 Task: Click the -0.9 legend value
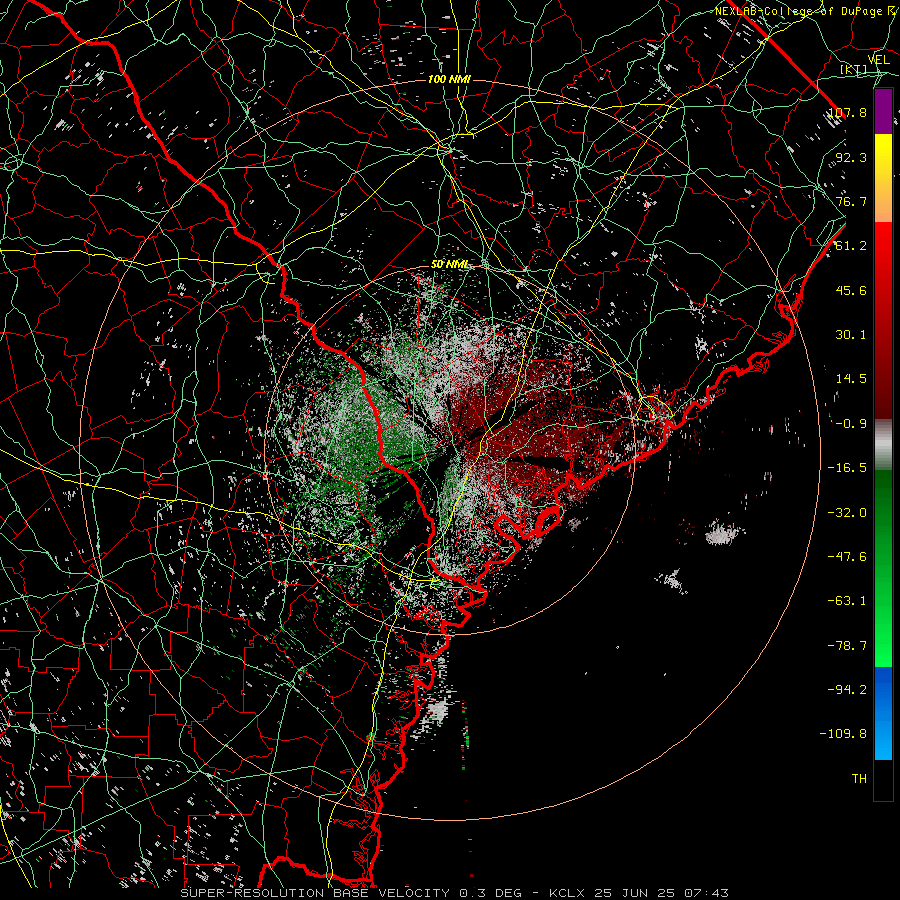click(852, 424)
